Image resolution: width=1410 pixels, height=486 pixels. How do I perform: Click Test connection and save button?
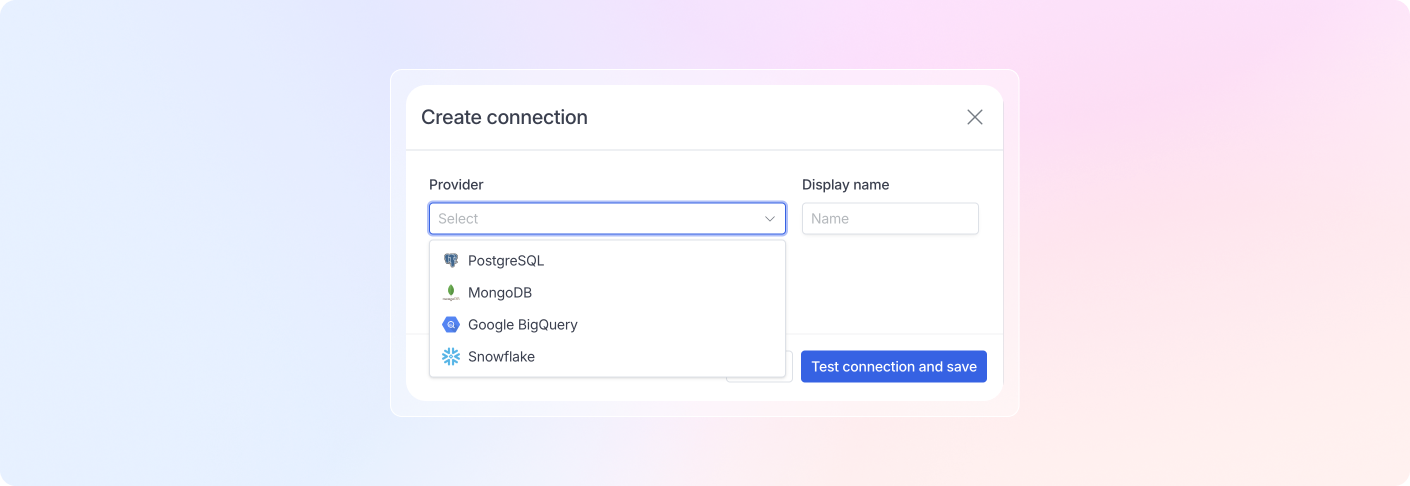pyautogui.click(x=894, y=367)
